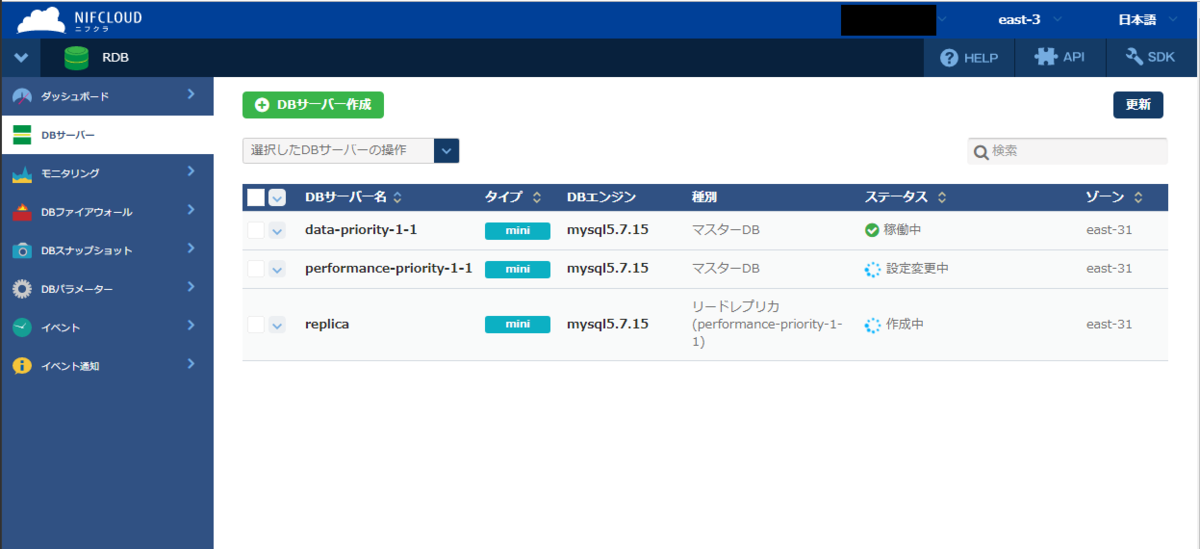Screen dimensions: 1200x549
Task: Click the API puzzle piece icon
Action: point(1045,57)
